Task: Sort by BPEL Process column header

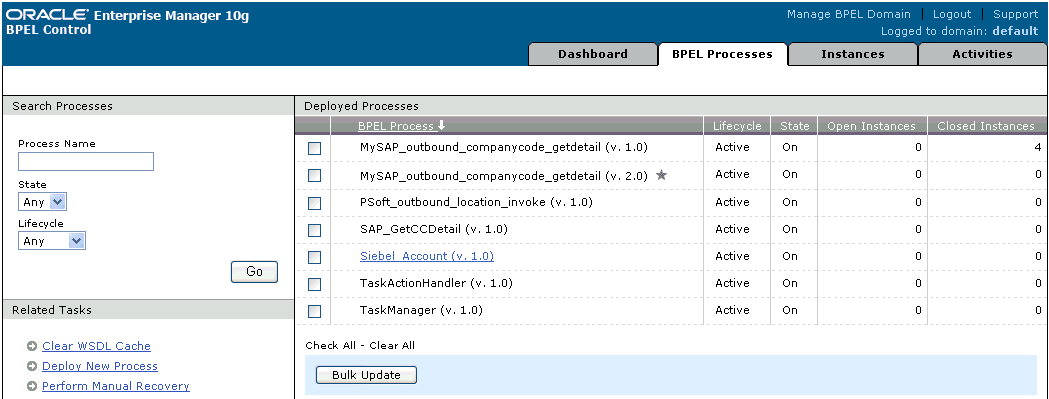Action: pos(396,126)
